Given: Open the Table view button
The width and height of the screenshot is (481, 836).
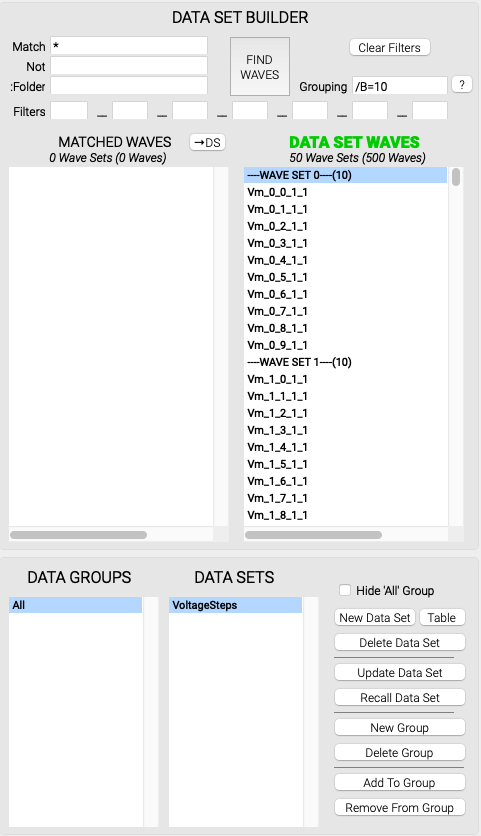Looking at the screenshot, I should pyautogui.click(x=442, y=617).
